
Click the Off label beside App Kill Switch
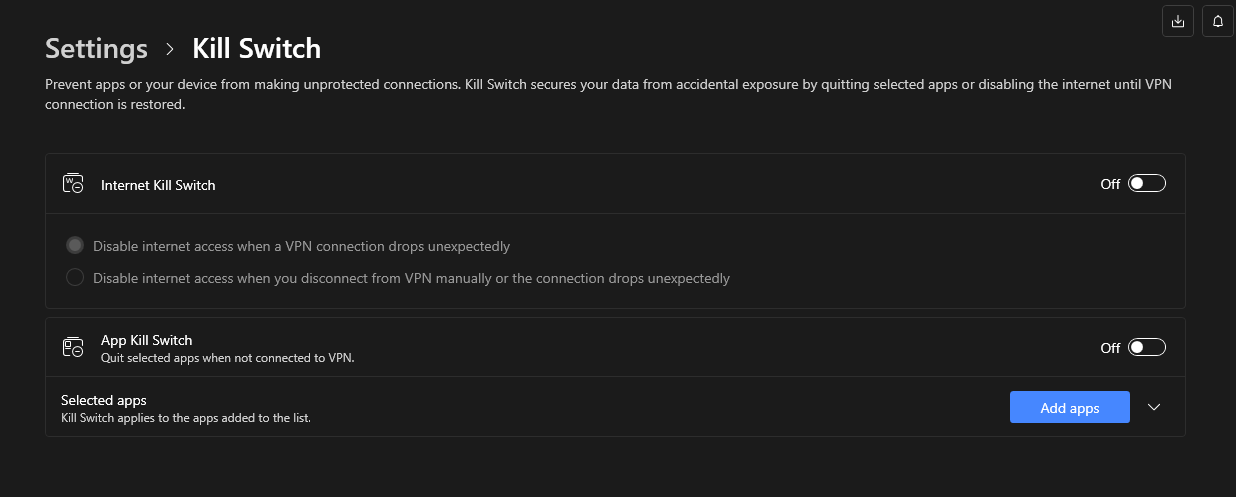click(x=1110, y=348)
